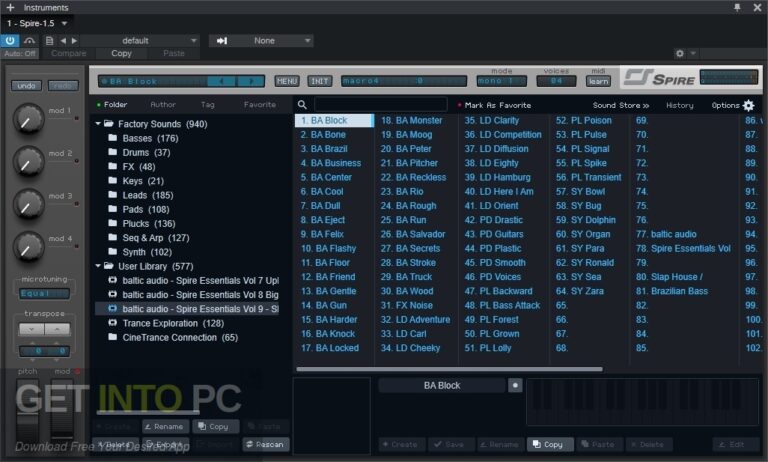768x462 pixels.
Task: Select the Spire Essentials Vol 7 bank
Action: click(x=193, y=280)
